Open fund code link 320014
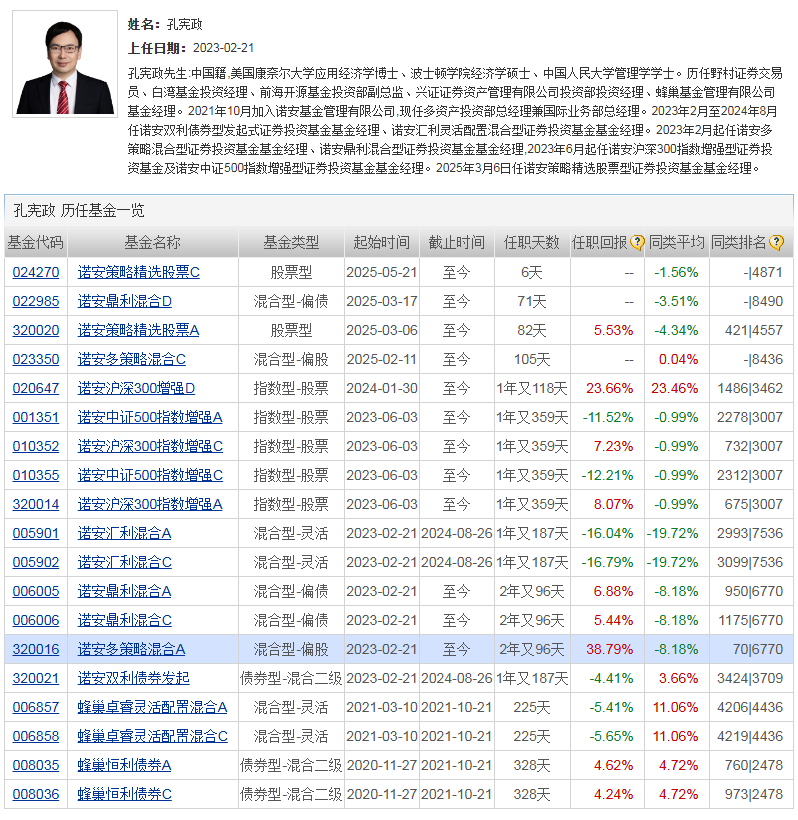This screenshot has height=820, width=798. (x=36, y=505)
